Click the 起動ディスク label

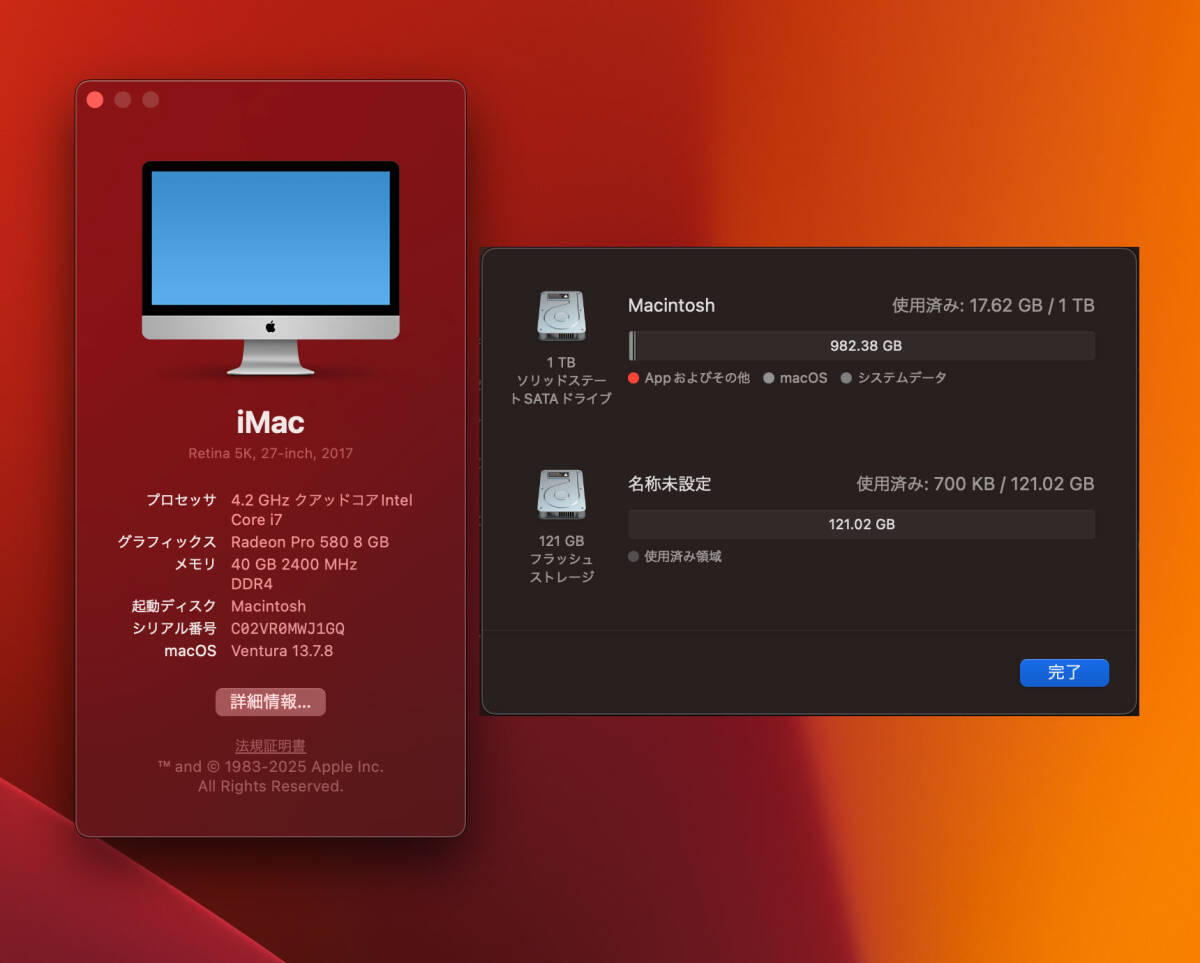(x=174, y=606)
